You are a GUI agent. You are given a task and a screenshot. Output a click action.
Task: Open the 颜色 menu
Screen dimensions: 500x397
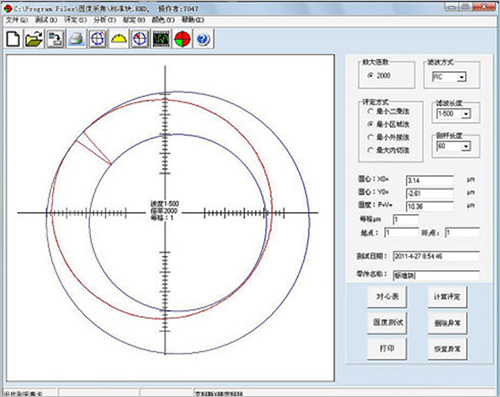click(x=163, y=20)
